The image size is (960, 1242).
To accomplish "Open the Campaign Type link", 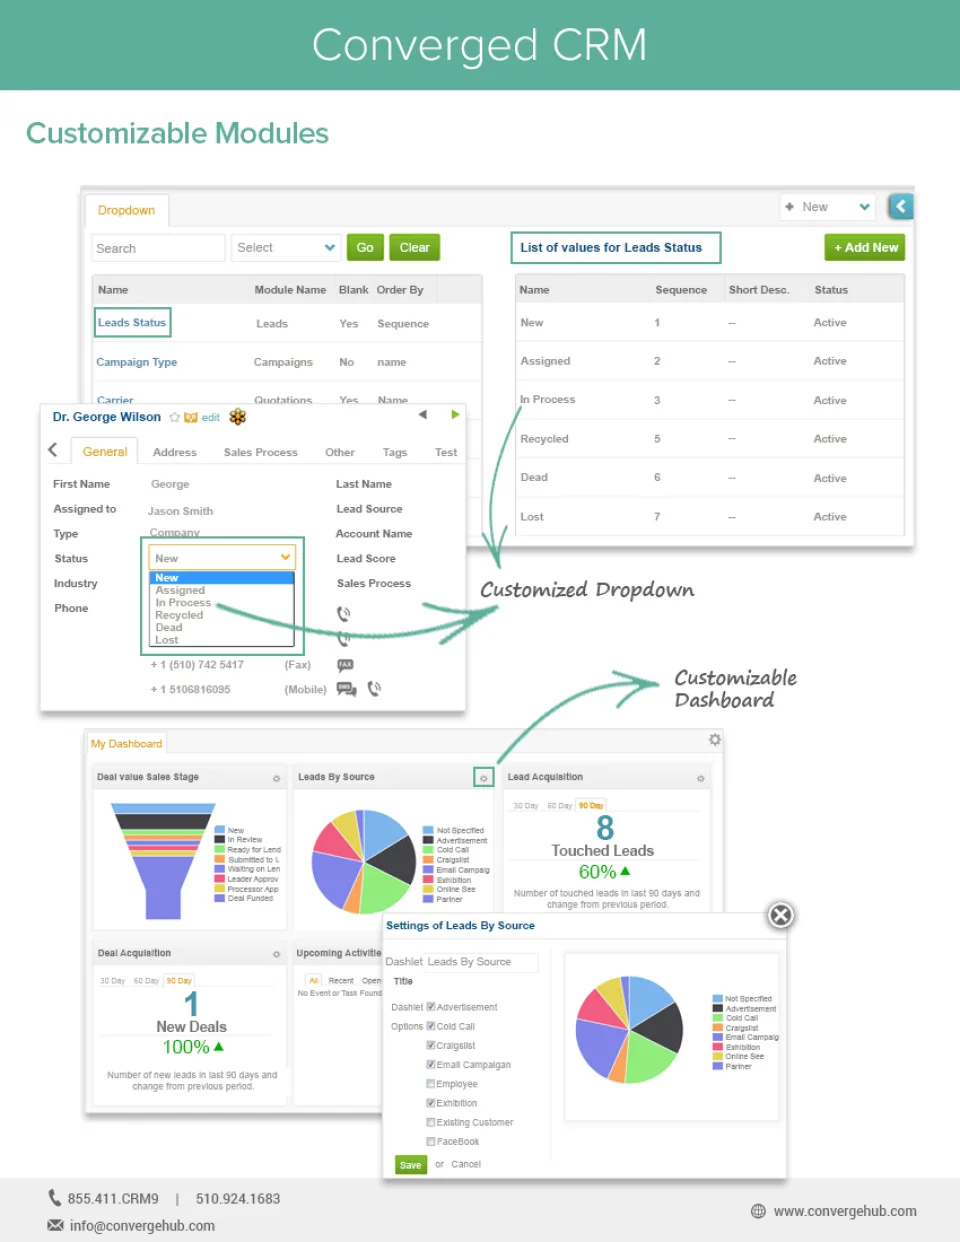I will [136, 362].
